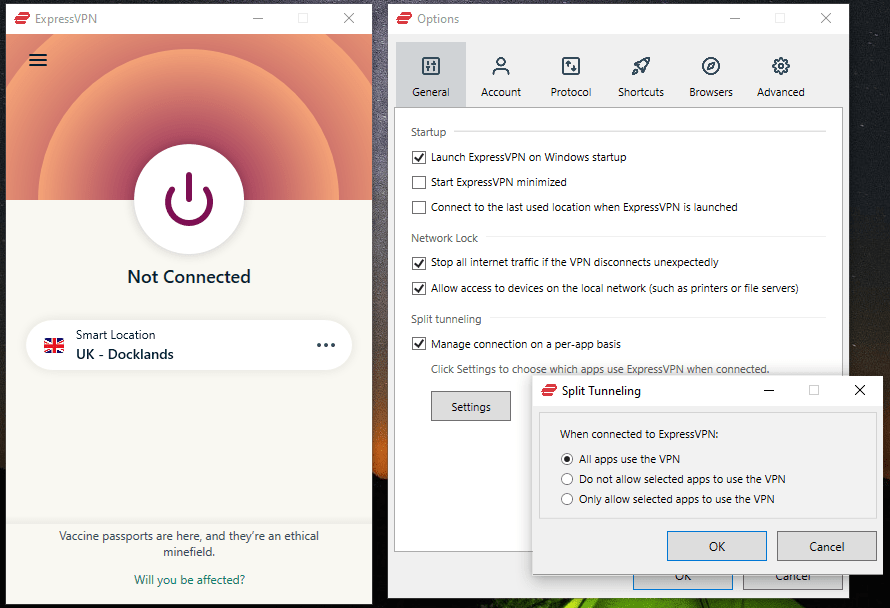Open the ExpressVPN hamburger menu
890x608 pixels.
[x=38, y=60]
